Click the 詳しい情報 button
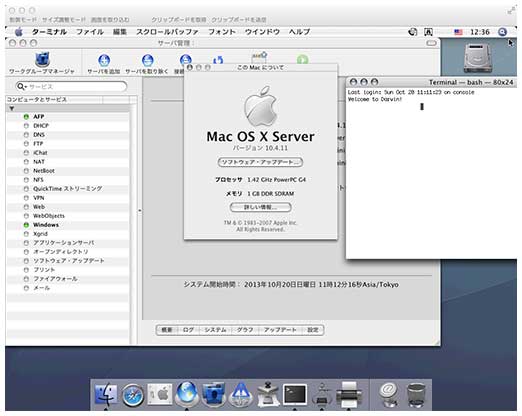The width and height of the screenshot is (522, 416). 260,207
